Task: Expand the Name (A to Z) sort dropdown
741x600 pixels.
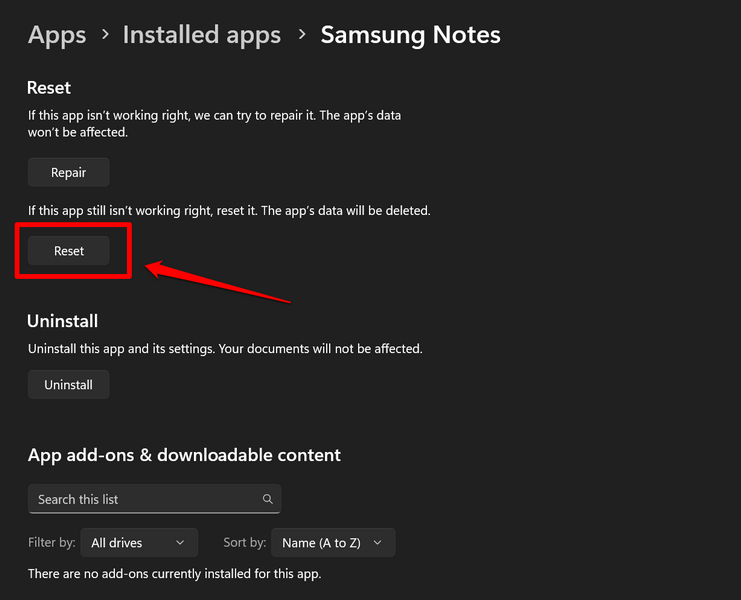Action: coord(332,543)
